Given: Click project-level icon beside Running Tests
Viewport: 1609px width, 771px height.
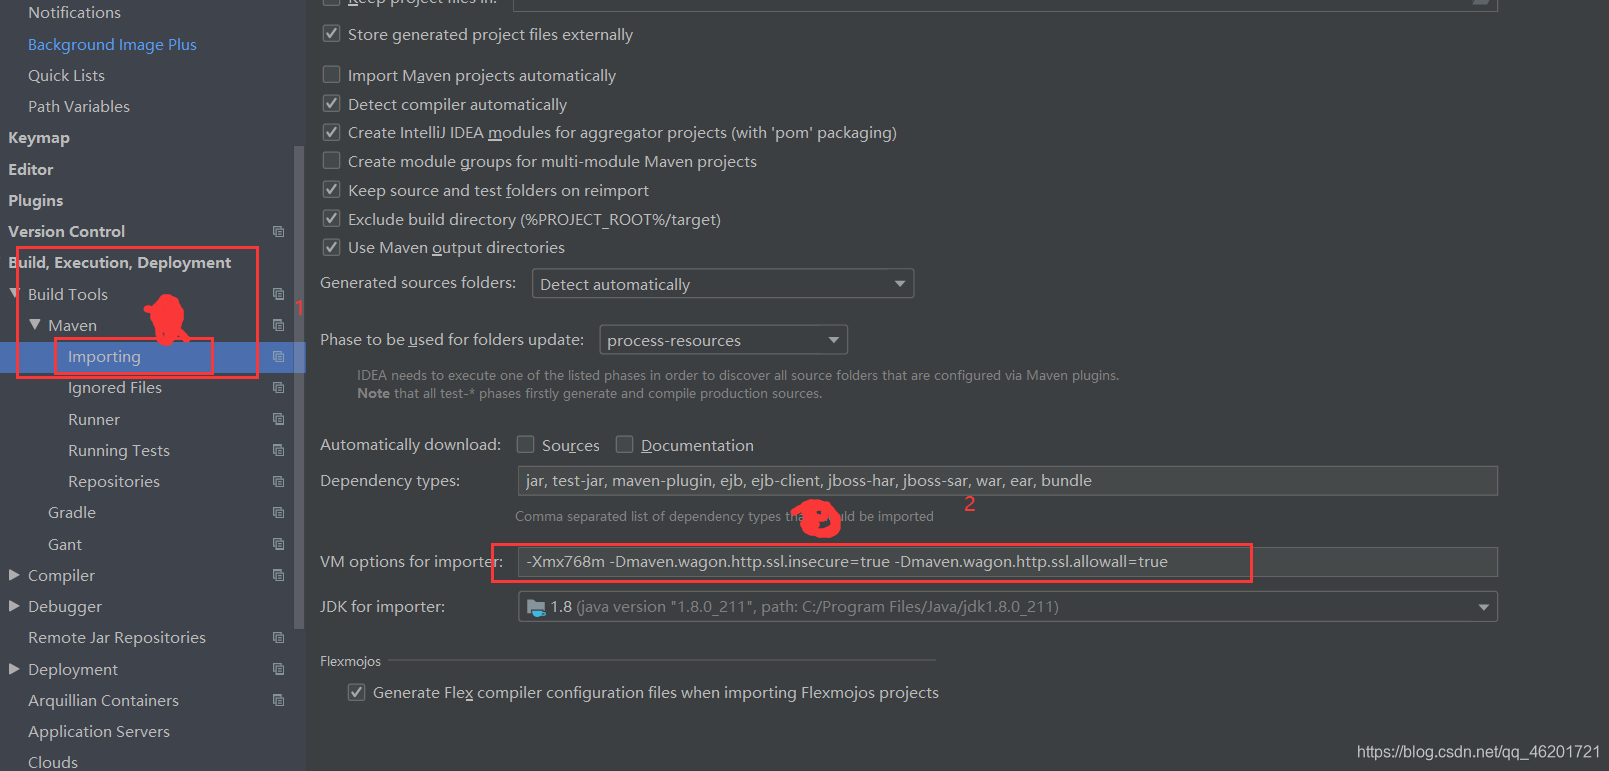Looking at the screenshot, I should click(278, 450).
